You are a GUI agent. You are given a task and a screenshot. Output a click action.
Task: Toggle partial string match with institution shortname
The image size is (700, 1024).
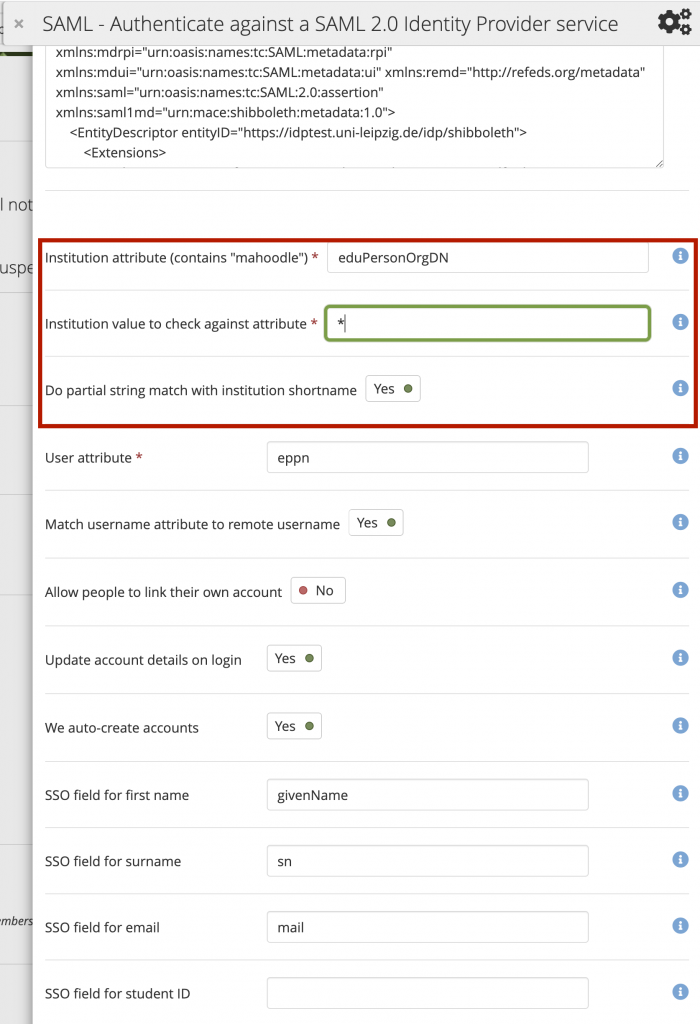click(x=393, y=389)
